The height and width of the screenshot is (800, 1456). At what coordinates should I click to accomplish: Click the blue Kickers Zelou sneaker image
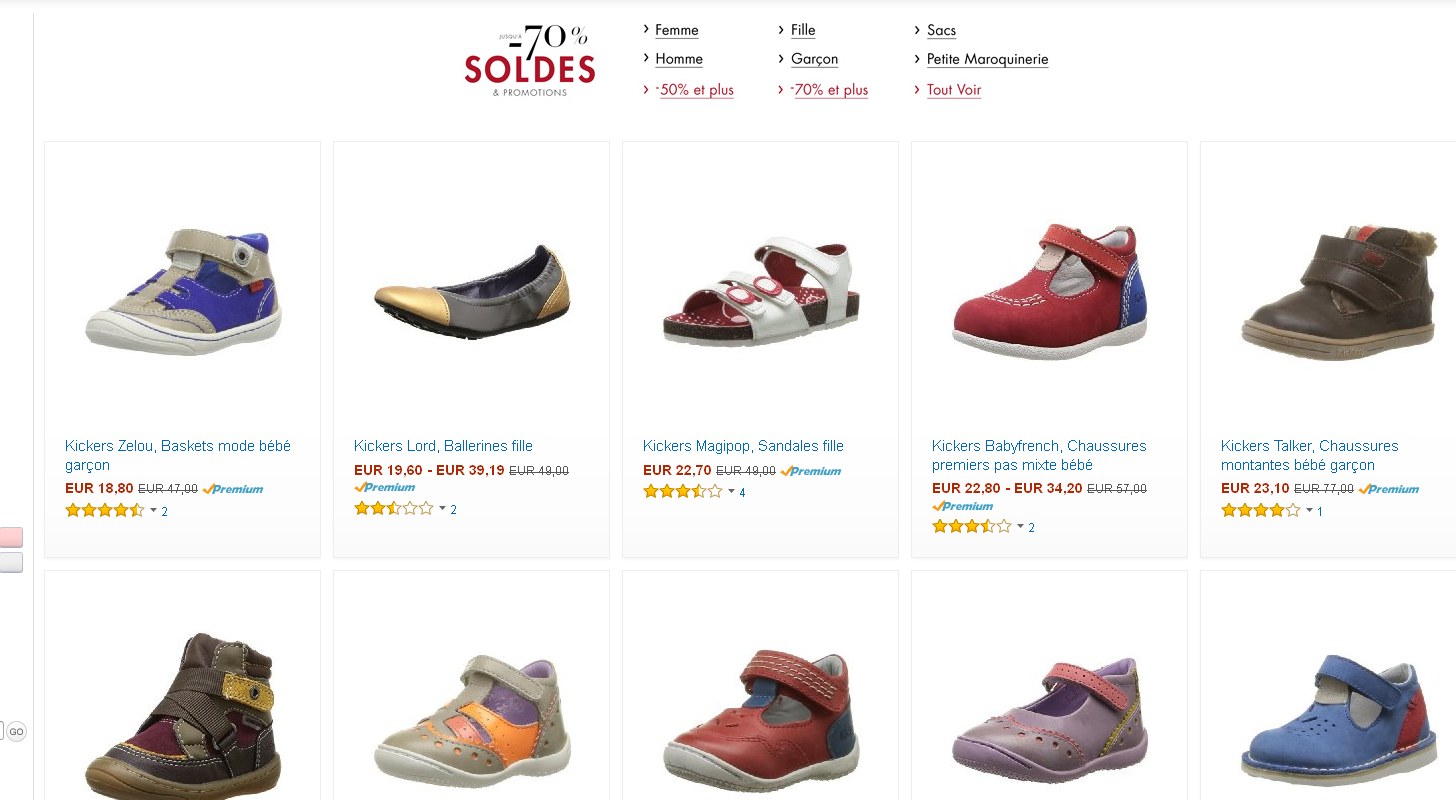click(x=182, y=290)
